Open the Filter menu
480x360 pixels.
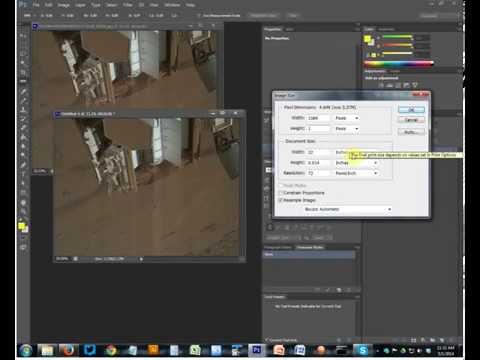click(x=128, y=5)
